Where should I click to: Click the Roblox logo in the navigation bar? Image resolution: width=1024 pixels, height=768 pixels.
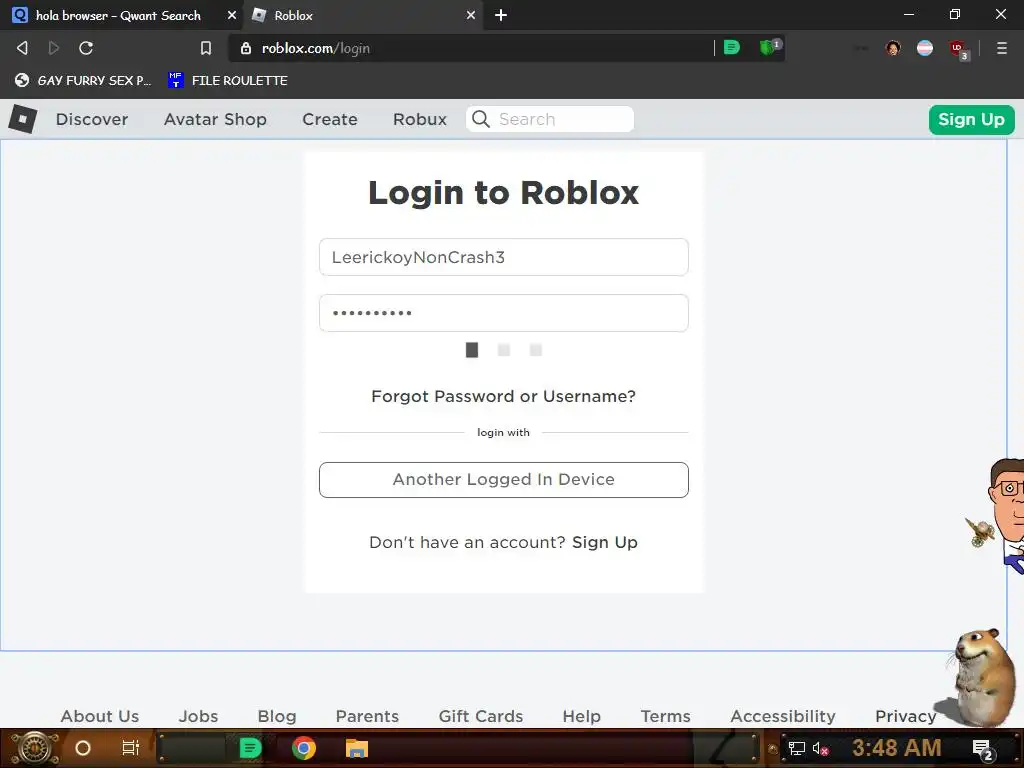click(23, 120)
